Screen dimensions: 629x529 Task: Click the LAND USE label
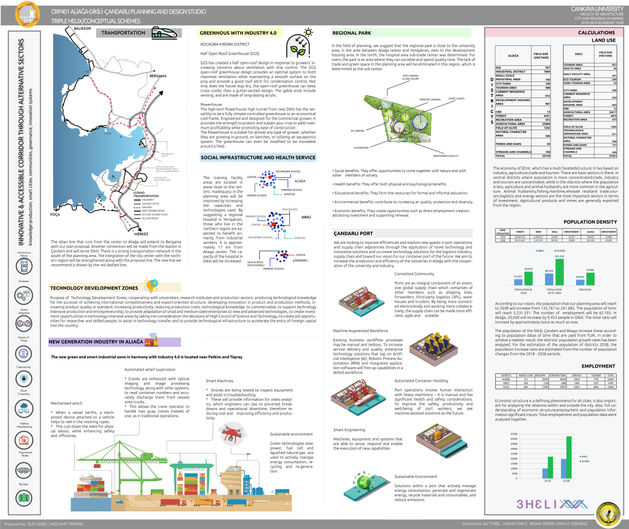604,41
